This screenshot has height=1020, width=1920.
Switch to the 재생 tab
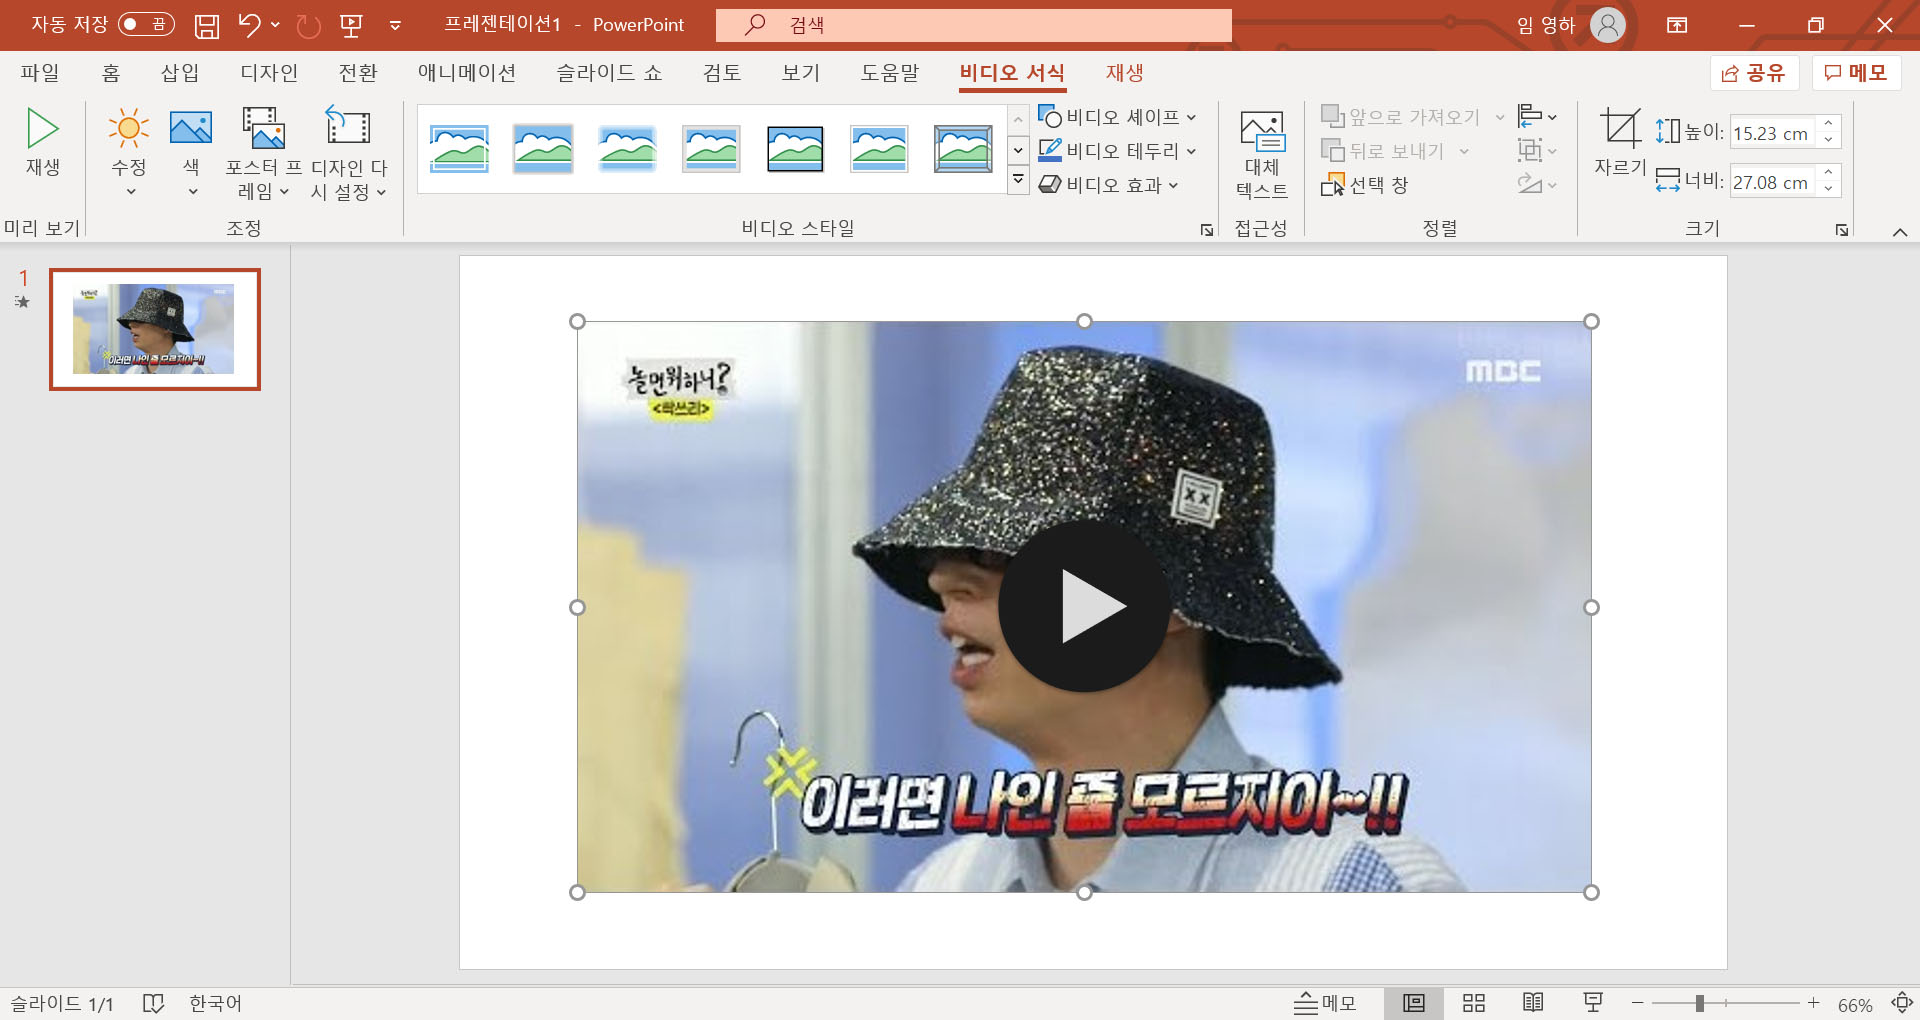(1125, 72)
